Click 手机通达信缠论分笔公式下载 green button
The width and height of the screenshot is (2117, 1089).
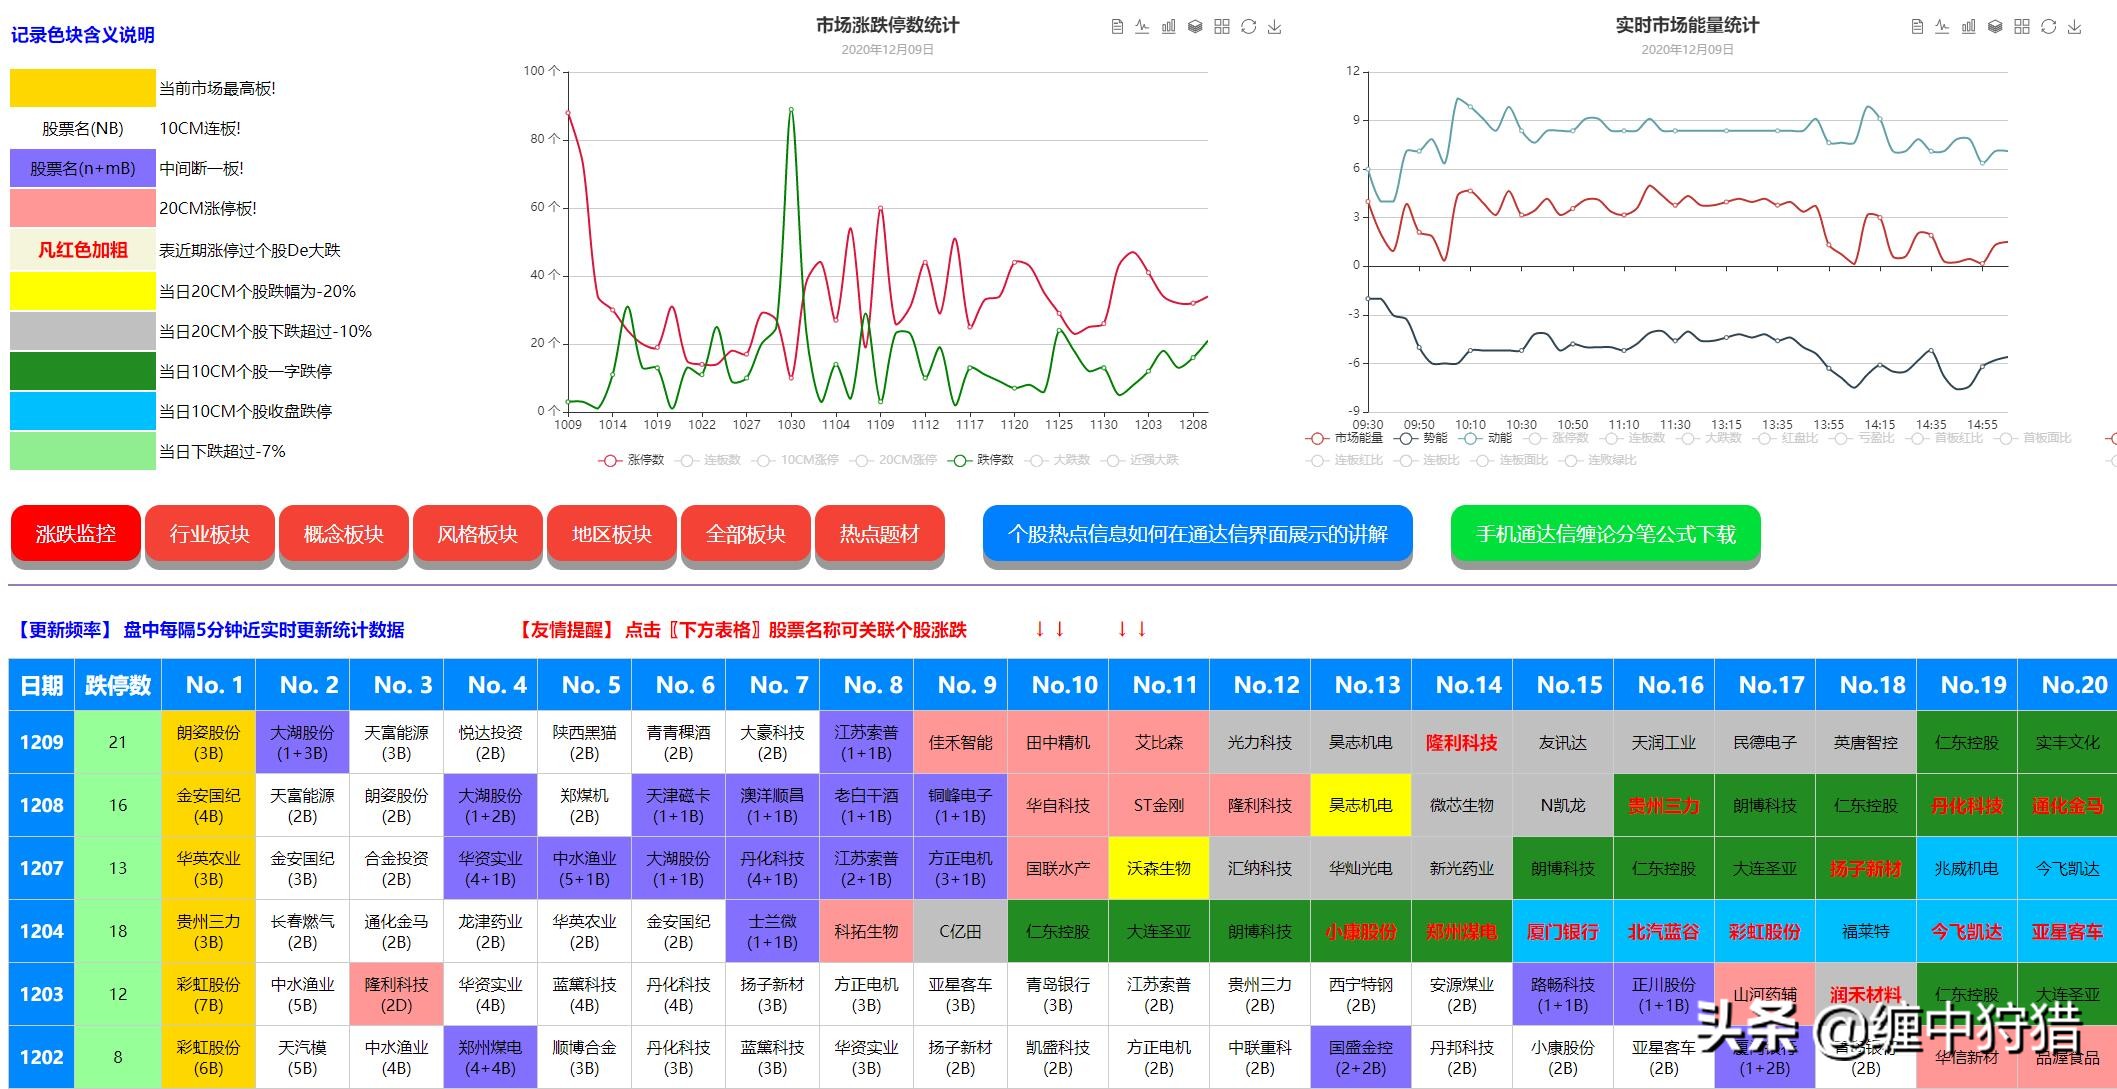tap(1605, 534)
